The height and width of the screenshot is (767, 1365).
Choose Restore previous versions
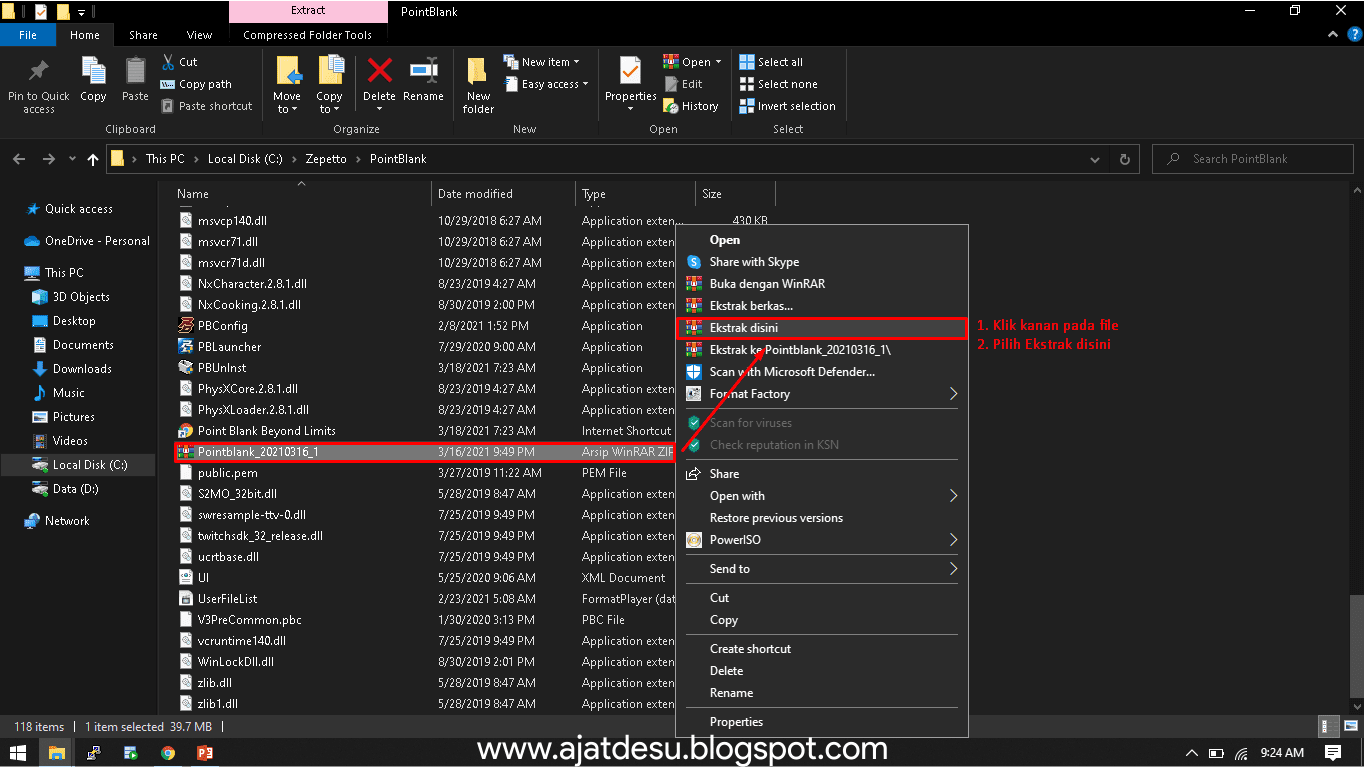pyautogui.click(x=822, y=518)
